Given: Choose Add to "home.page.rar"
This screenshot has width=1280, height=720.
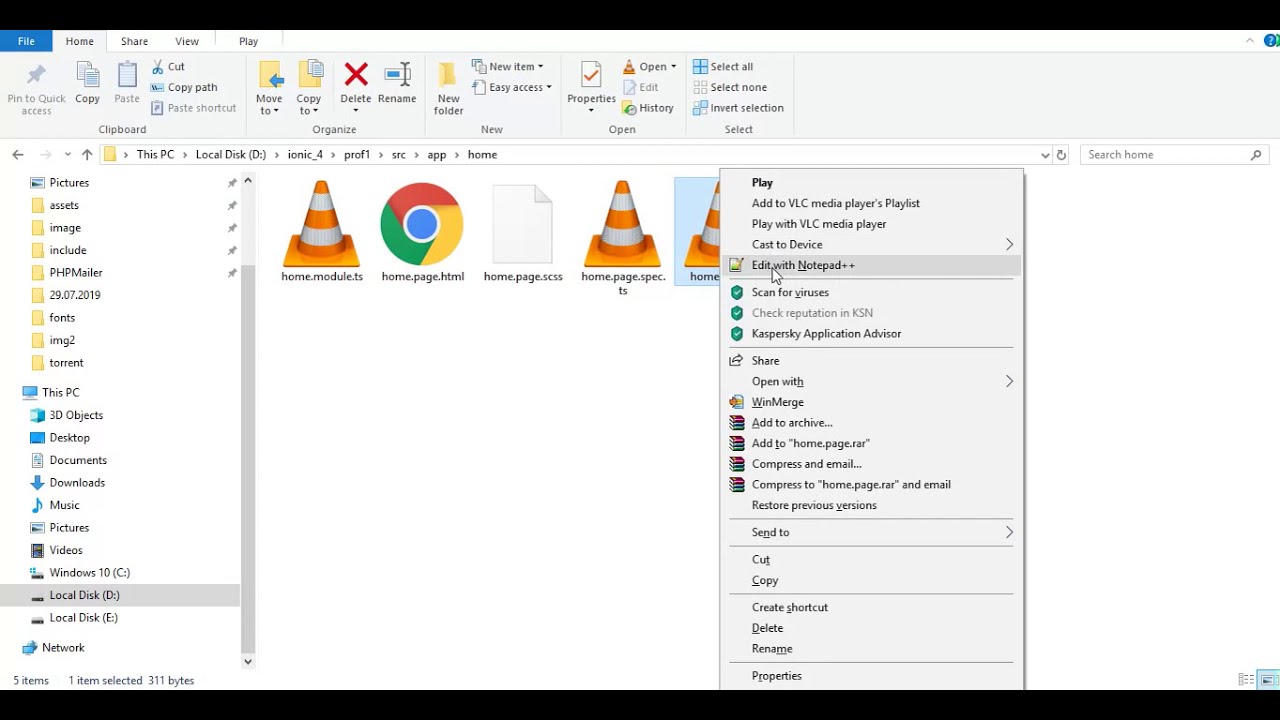Looking at the screenshot, I should pos(871,443).
